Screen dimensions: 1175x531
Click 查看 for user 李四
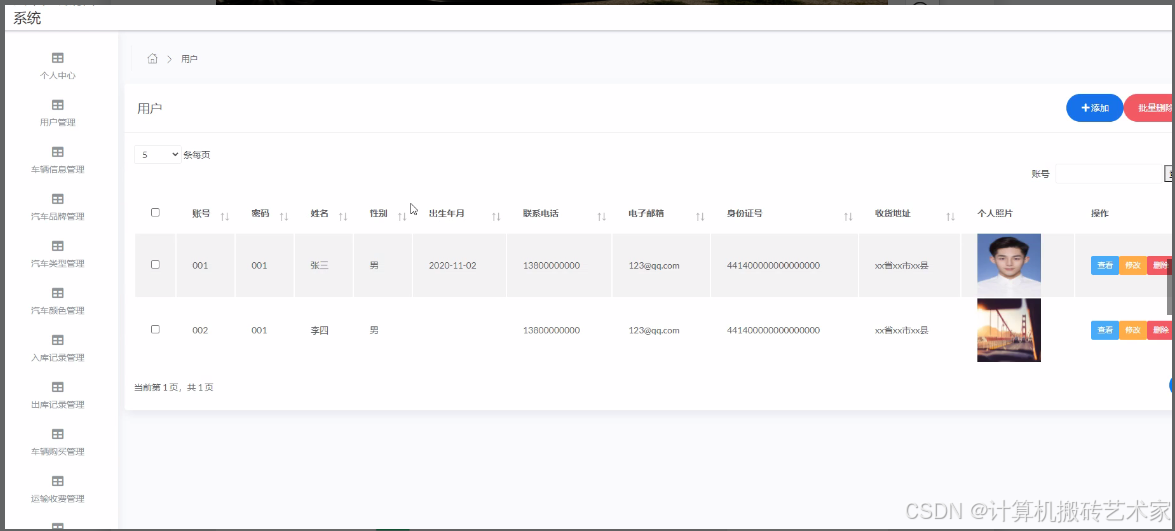point(1105,330)
